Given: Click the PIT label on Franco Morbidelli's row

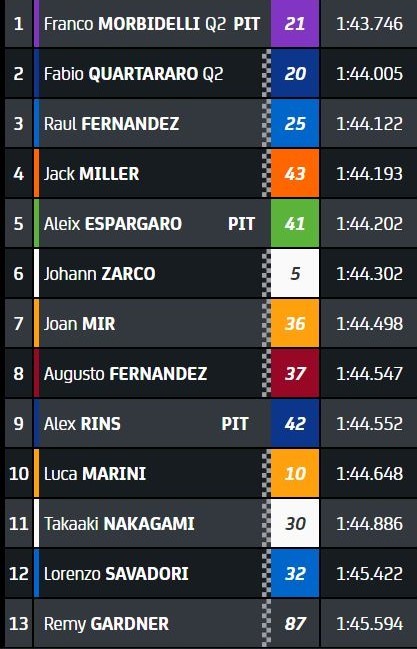Looking at the screenshot, I should (247, 24).
